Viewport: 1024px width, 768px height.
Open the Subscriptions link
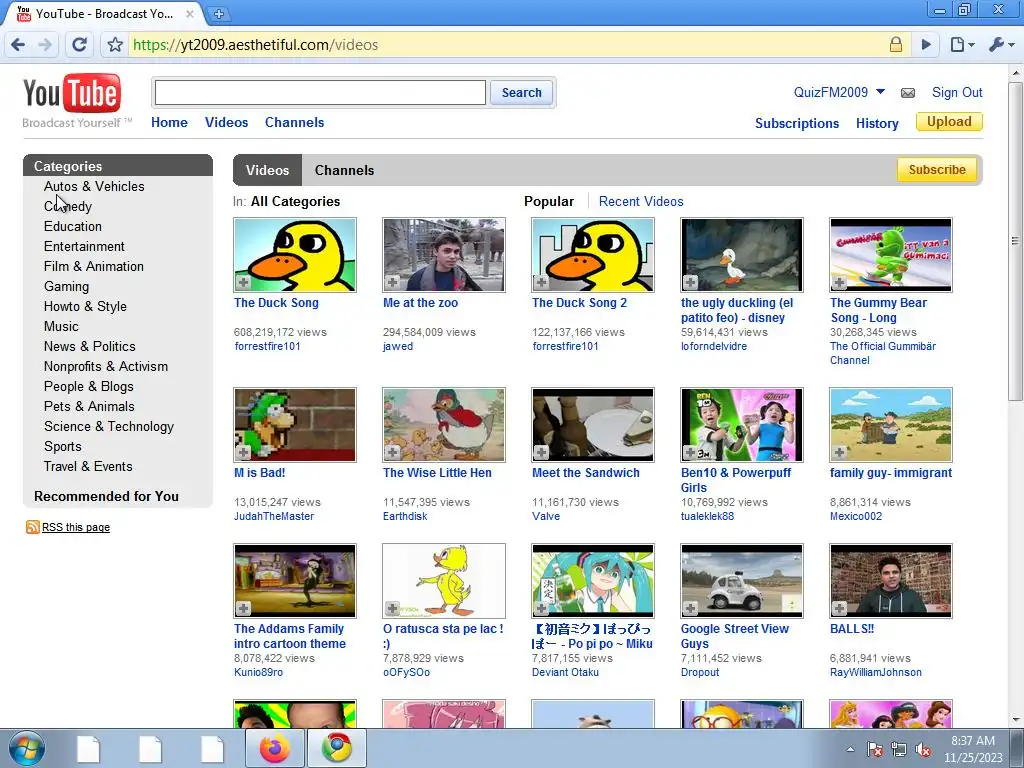(797, 123)
